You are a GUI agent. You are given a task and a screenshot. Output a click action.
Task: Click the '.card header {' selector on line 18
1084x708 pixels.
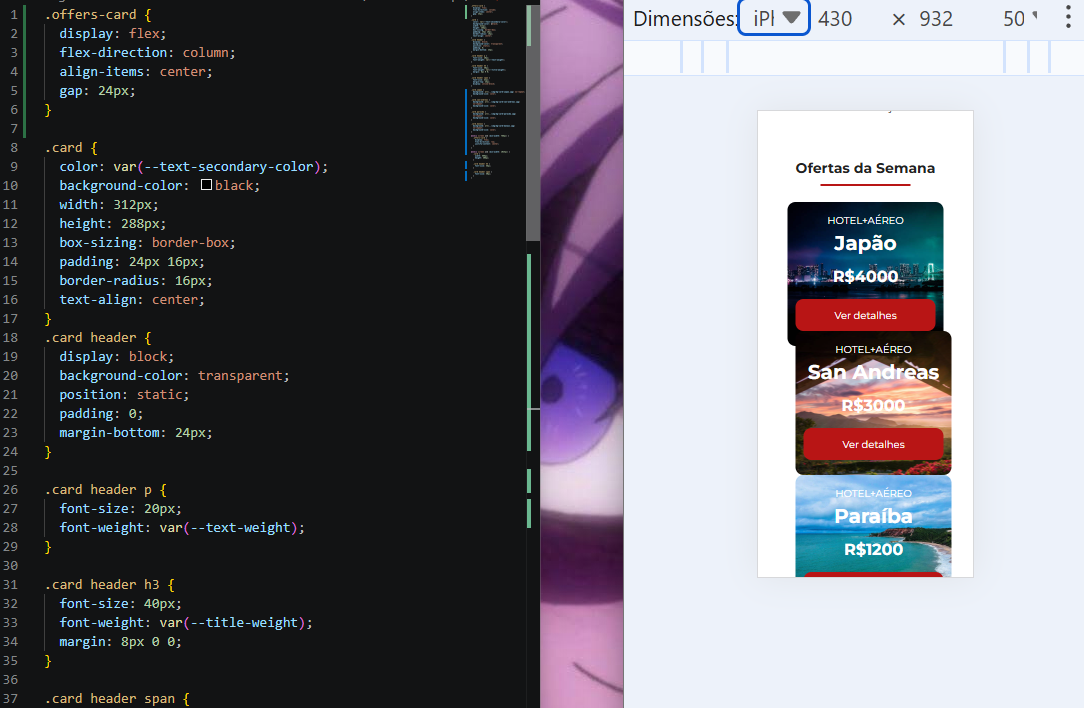pyautogui.click(x=98, y=337)
